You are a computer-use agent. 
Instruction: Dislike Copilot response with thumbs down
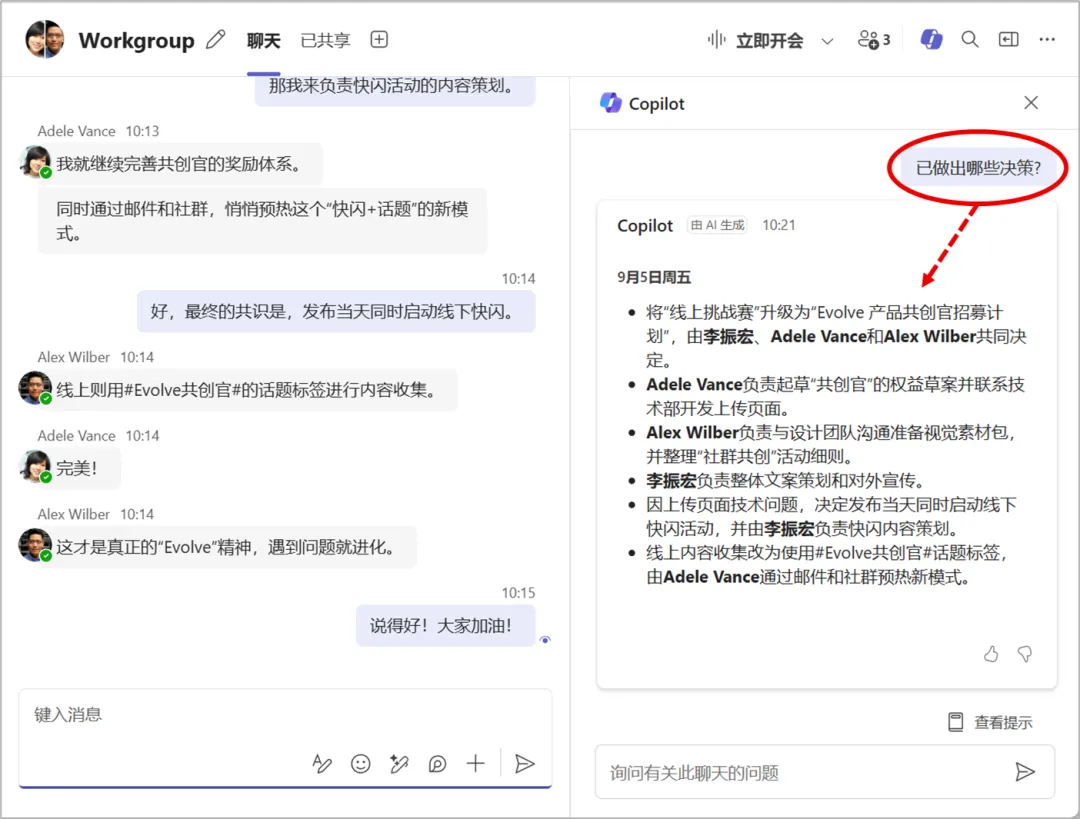(1025, 654)
